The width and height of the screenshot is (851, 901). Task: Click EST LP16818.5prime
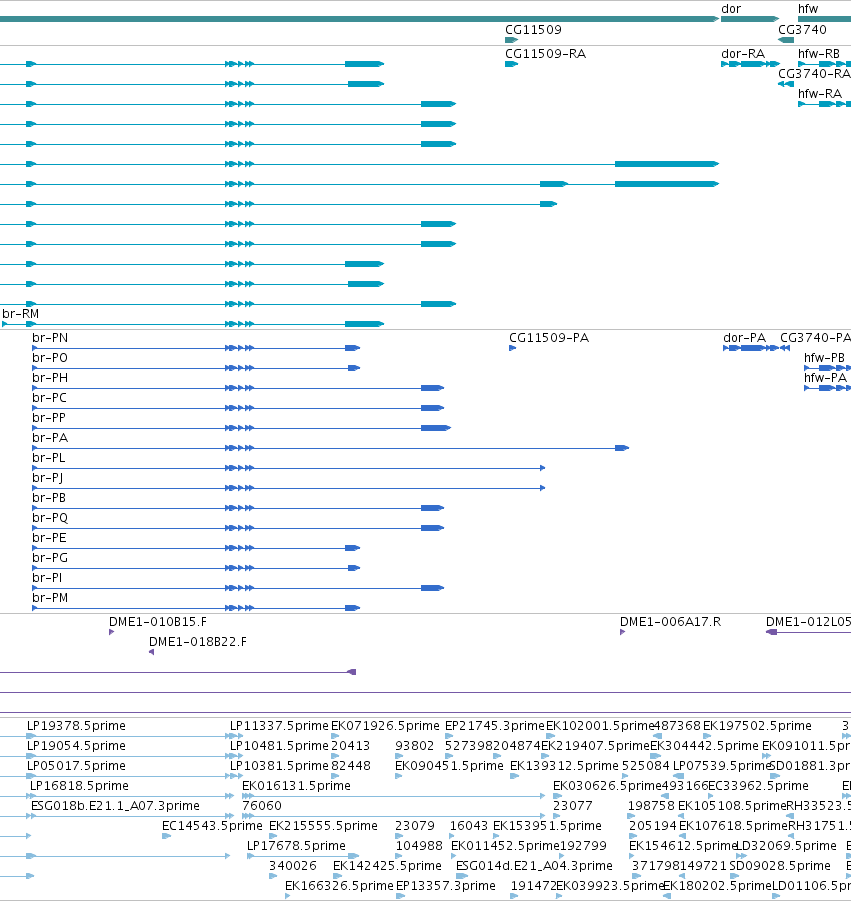[x=79, y=786]
